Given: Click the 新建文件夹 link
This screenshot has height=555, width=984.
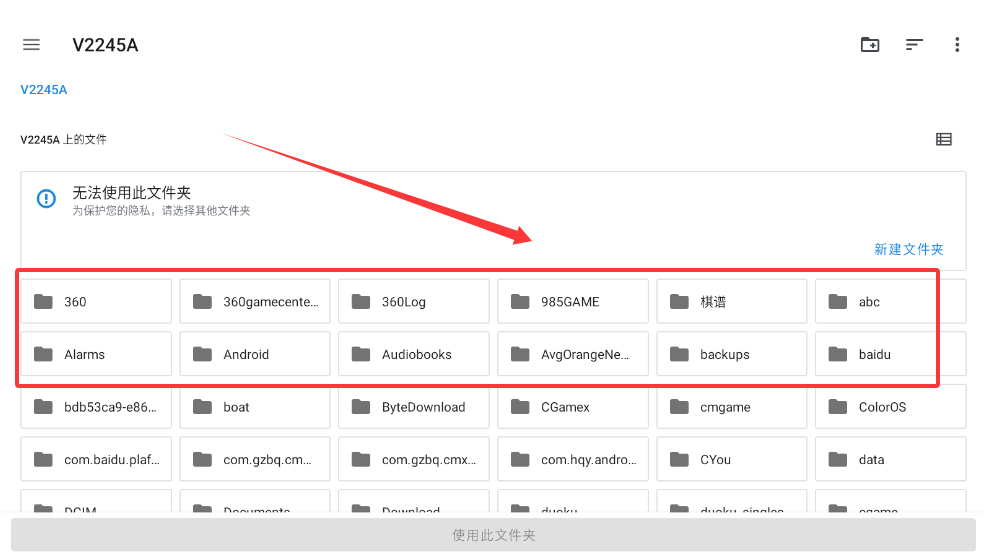Looking at the screenshot, I should click(908, 250).
